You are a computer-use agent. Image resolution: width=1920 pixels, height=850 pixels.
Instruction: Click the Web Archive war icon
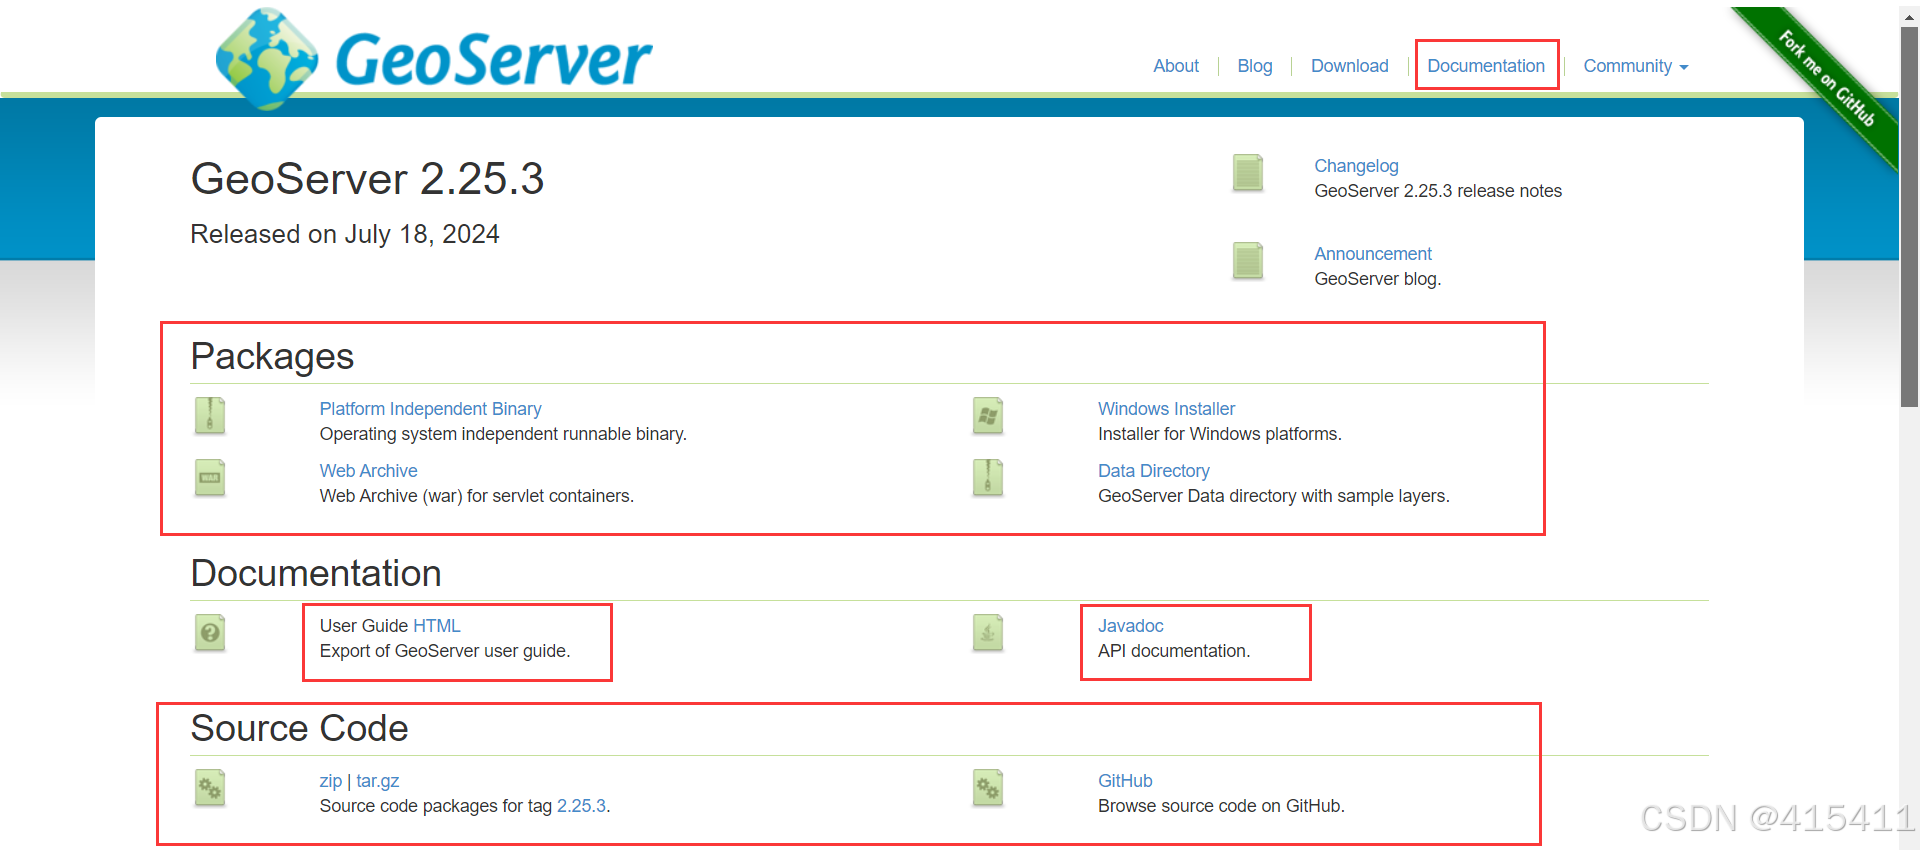coord(210,478)
